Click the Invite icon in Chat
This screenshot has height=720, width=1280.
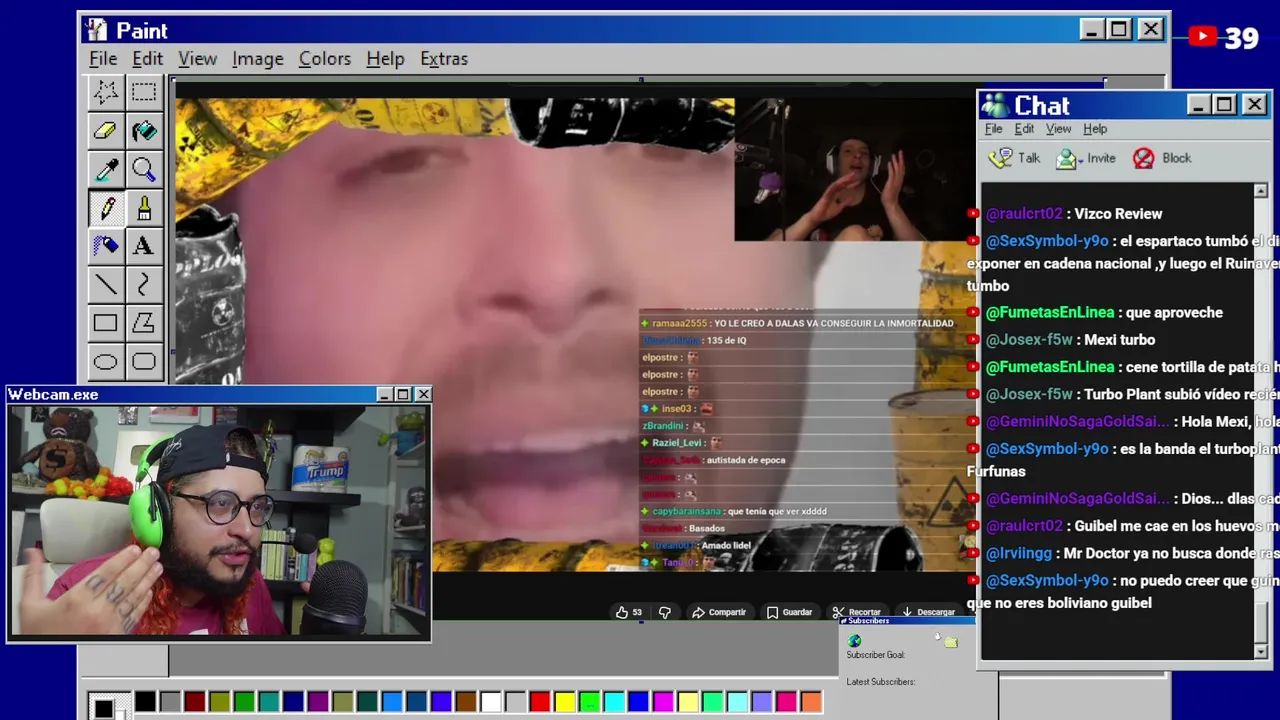pyautogui.click(x=1068, y=158)
